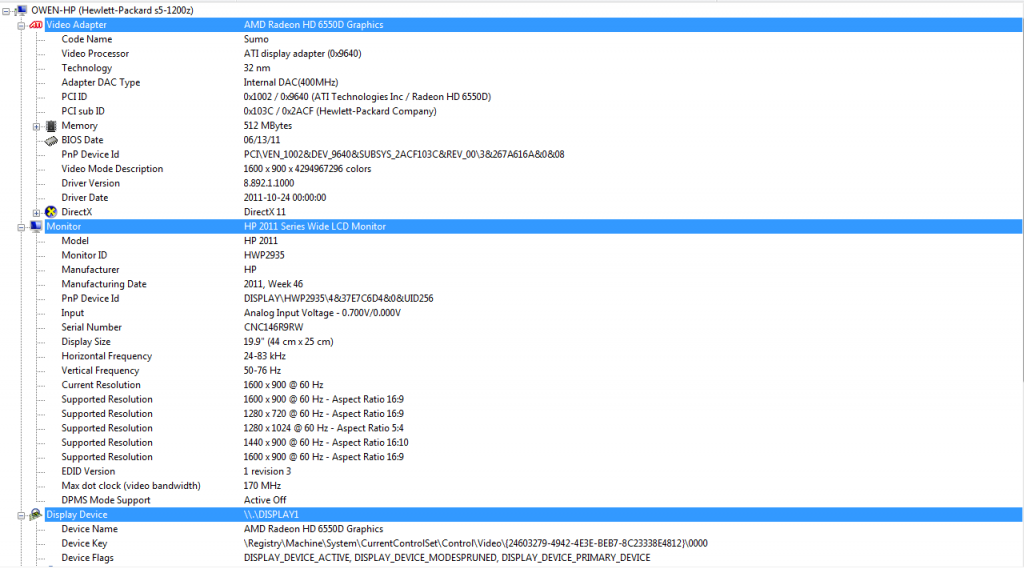Collapse the Display Device section

pyautogui.click(x=21, y=516)
